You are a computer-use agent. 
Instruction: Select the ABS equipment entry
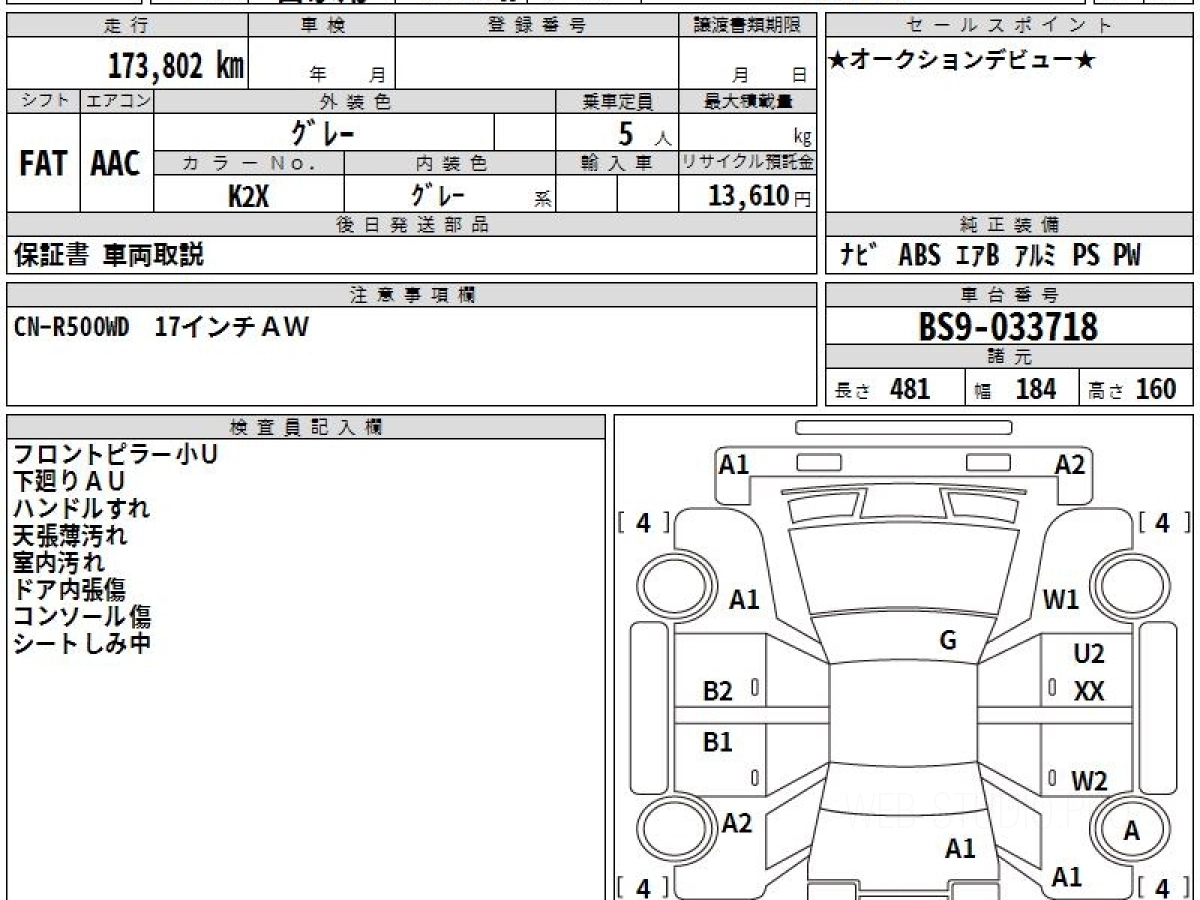919,255
